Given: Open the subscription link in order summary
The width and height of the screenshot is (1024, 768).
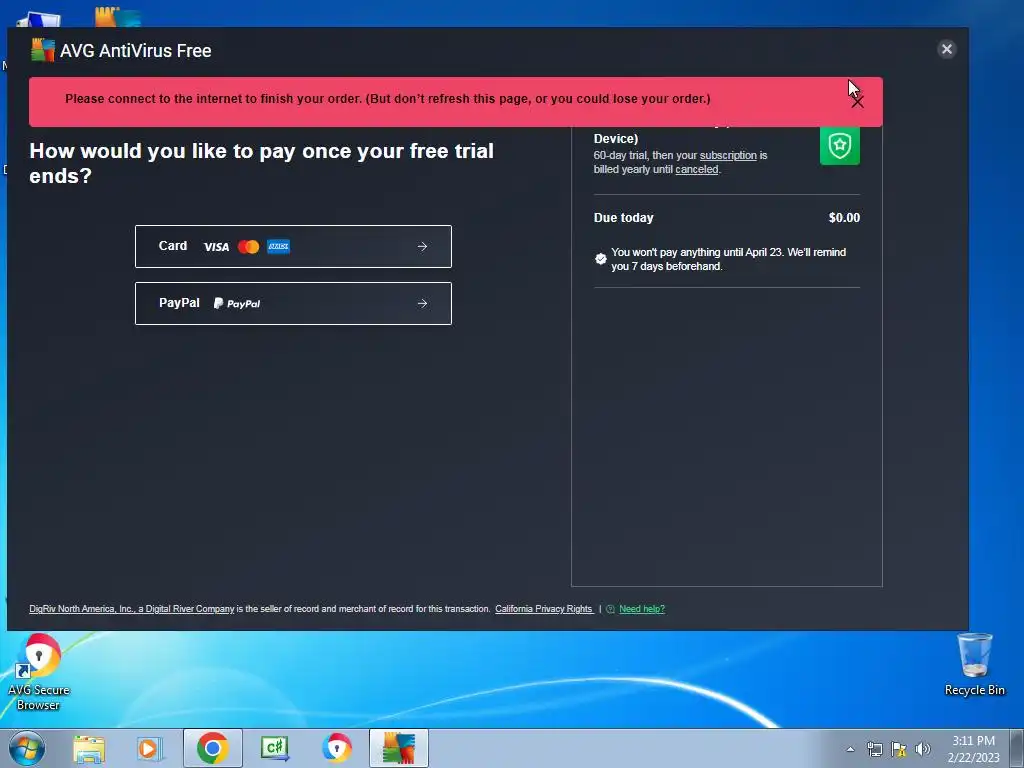Looking at the screenshot, I should [x=728, y=155].
